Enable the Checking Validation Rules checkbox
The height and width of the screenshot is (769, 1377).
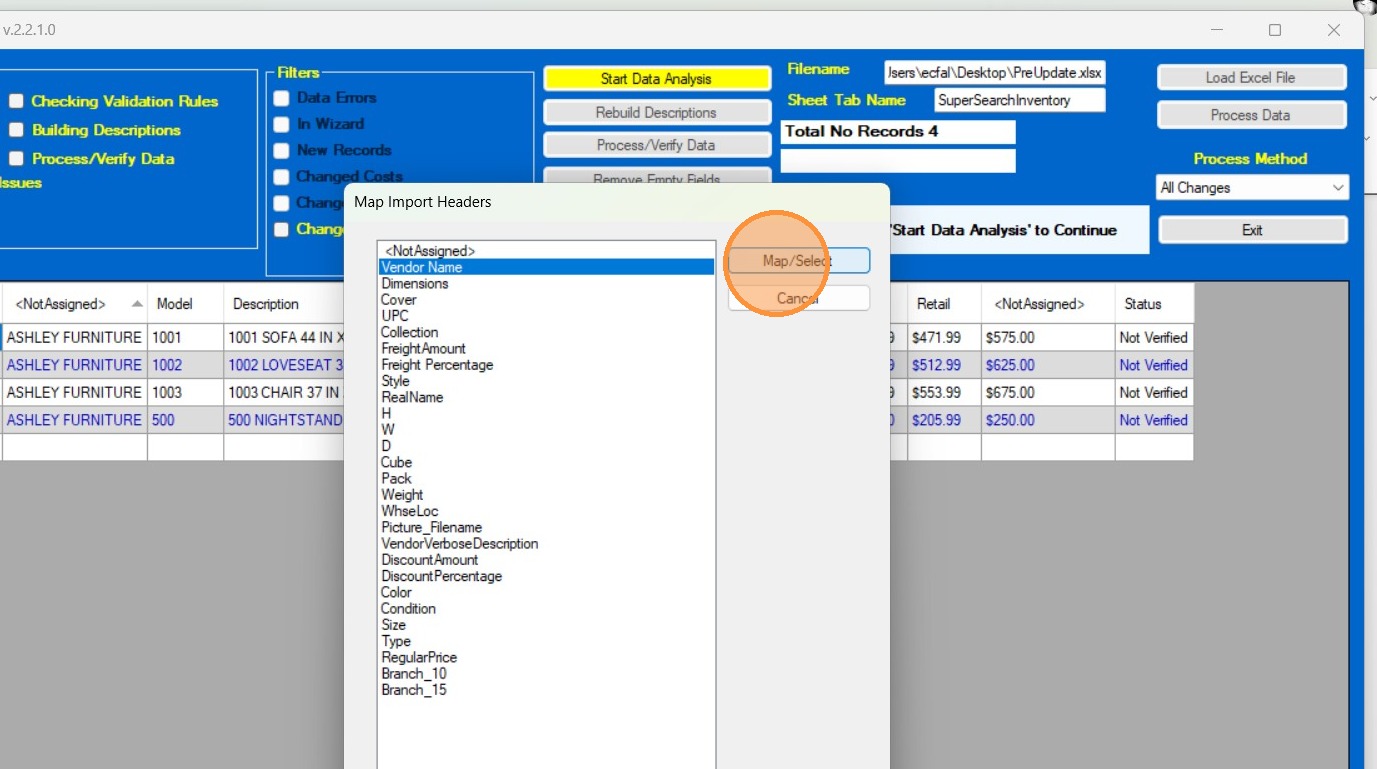tap(17, 101)
